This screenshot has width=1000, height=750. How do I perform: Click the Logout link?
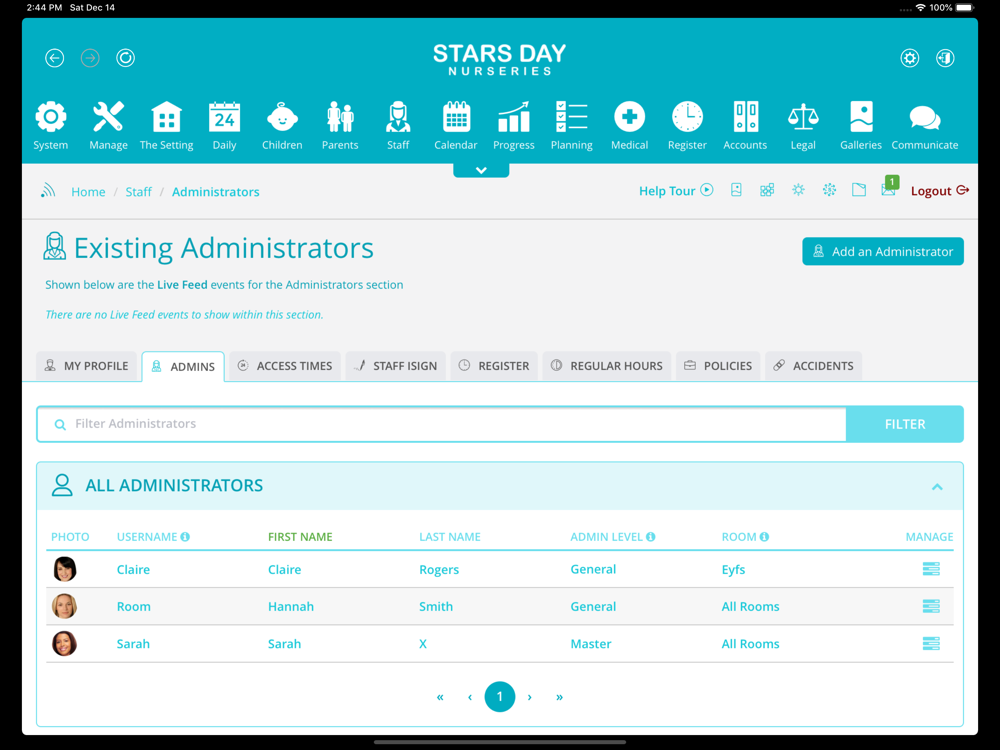940,191
